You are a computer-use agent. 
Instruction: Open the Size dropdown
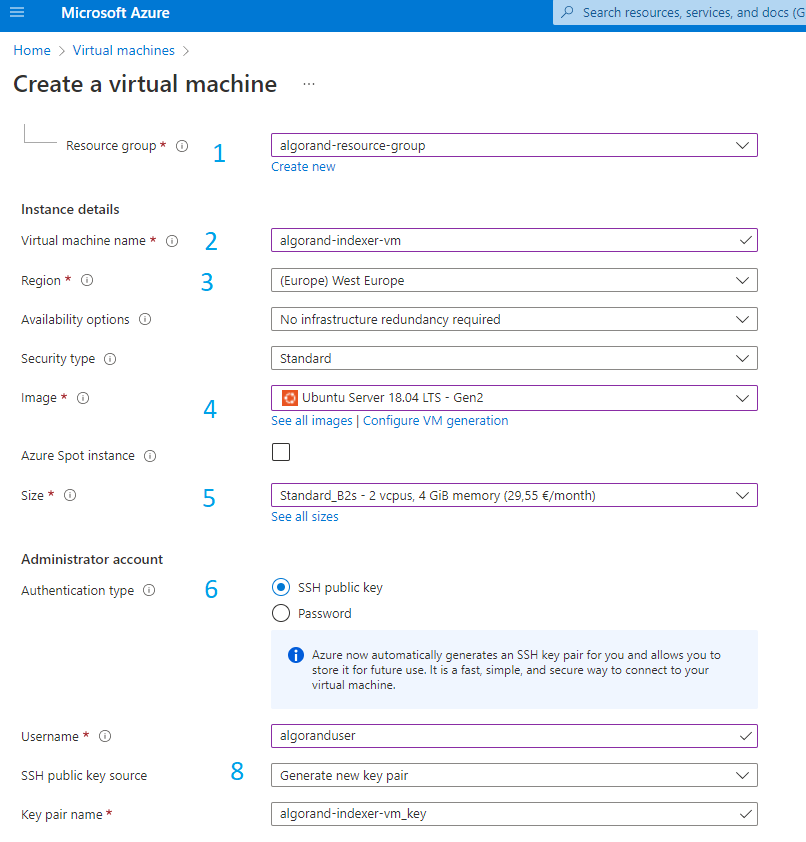pyautogui.click(x=514, y=495)
